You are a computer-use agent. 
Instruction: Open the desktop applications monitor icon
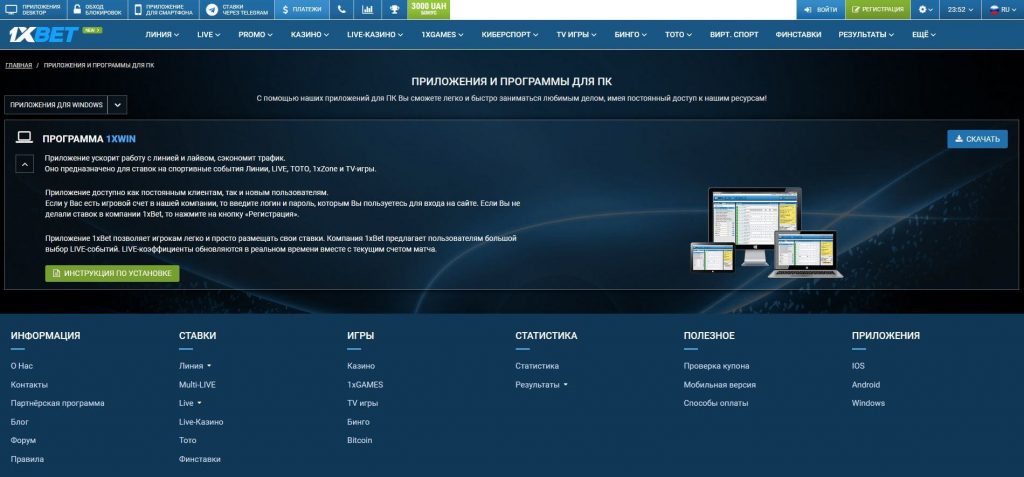coord(11,10)
